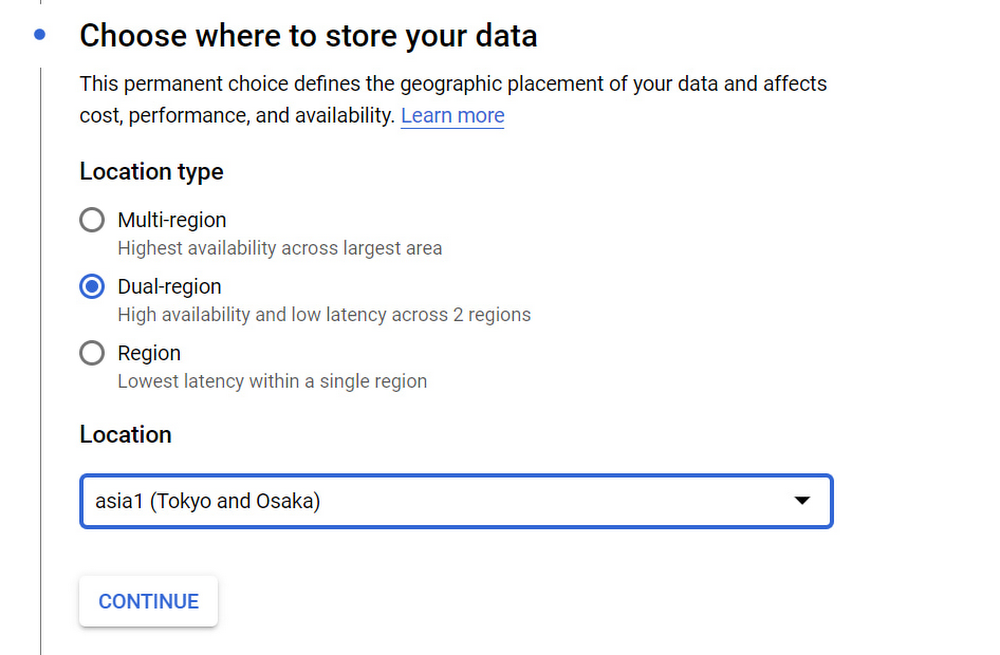The height and width of the screenshot is (655, 1000).
Task: Click the dropdown arrow on the location selector
Action: pyautogui.click(x=803, y=501)
